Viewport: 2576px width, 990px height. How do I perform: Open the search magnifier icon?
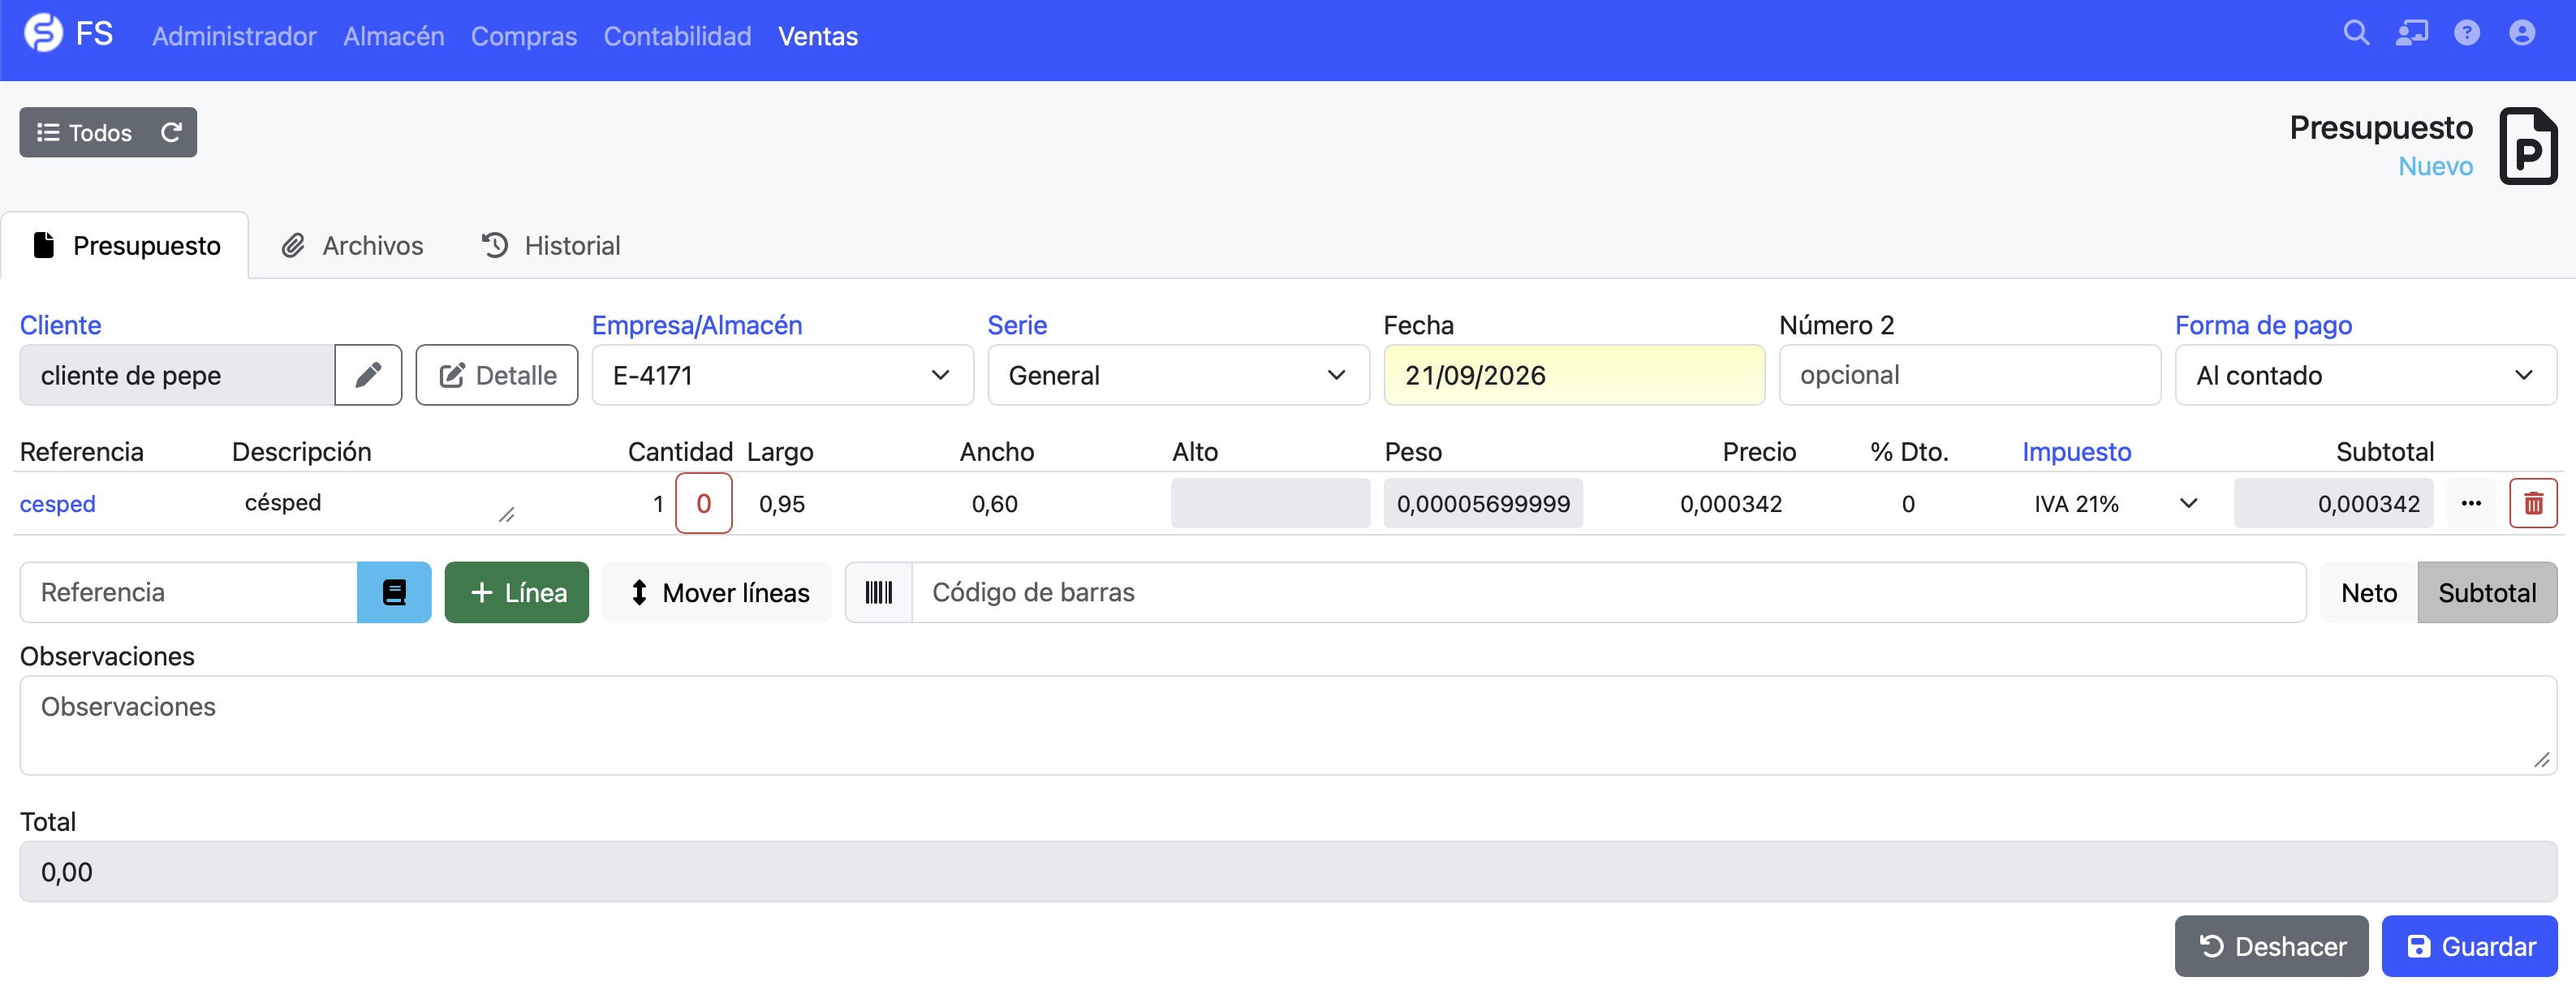2356,33
